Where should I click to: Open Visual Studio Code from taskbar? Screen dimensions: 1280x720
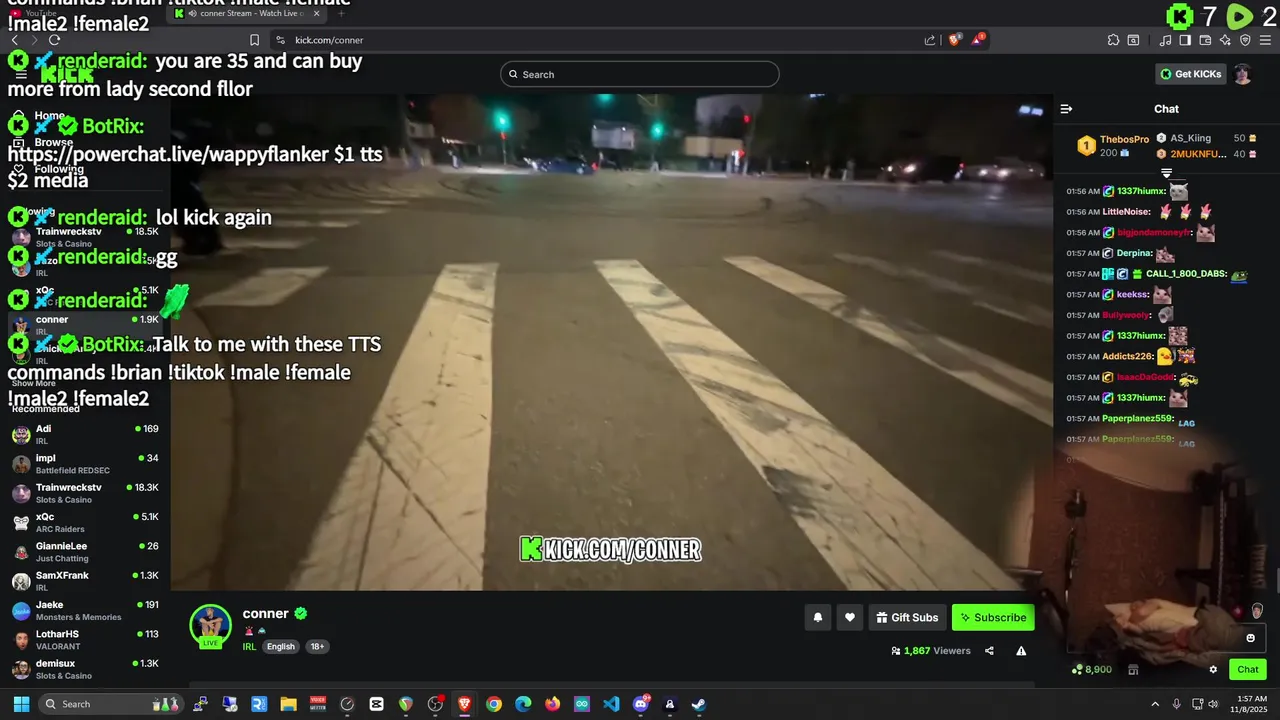[x=611, y=704]
